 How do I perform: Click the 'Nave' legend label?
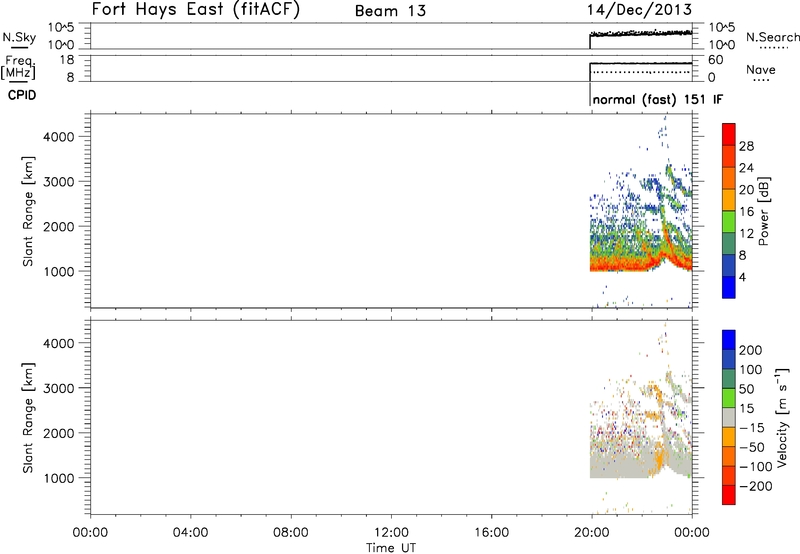[x=760, y=70]
